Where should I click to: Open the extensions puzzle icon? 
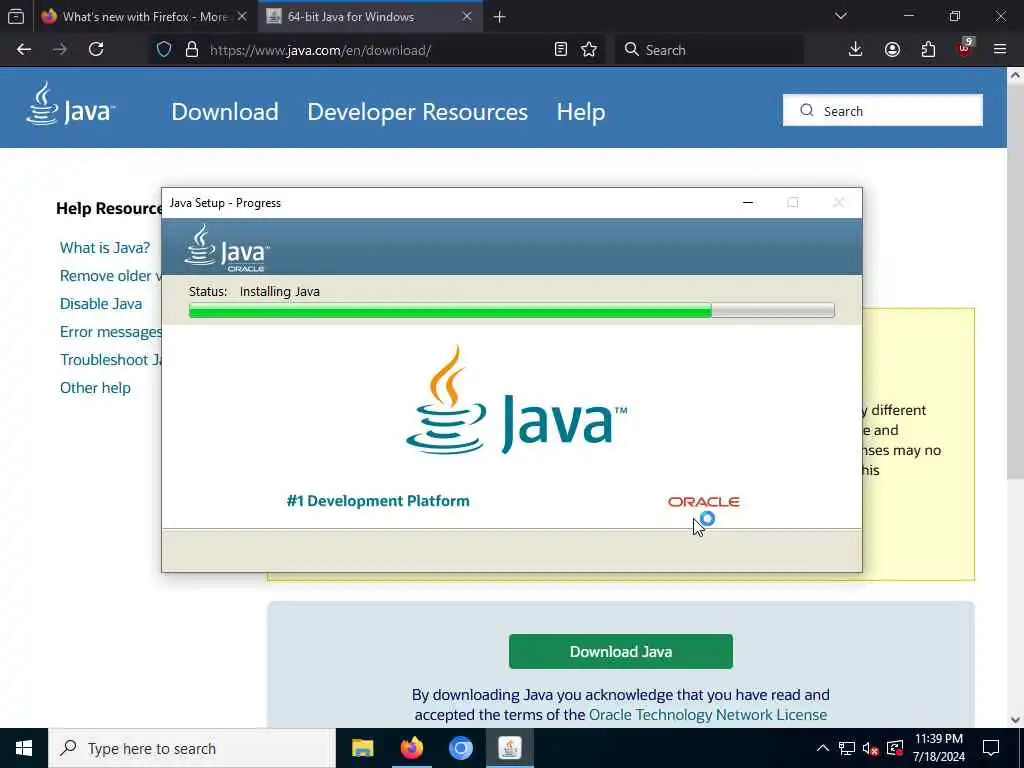click(x=928, y=50)
